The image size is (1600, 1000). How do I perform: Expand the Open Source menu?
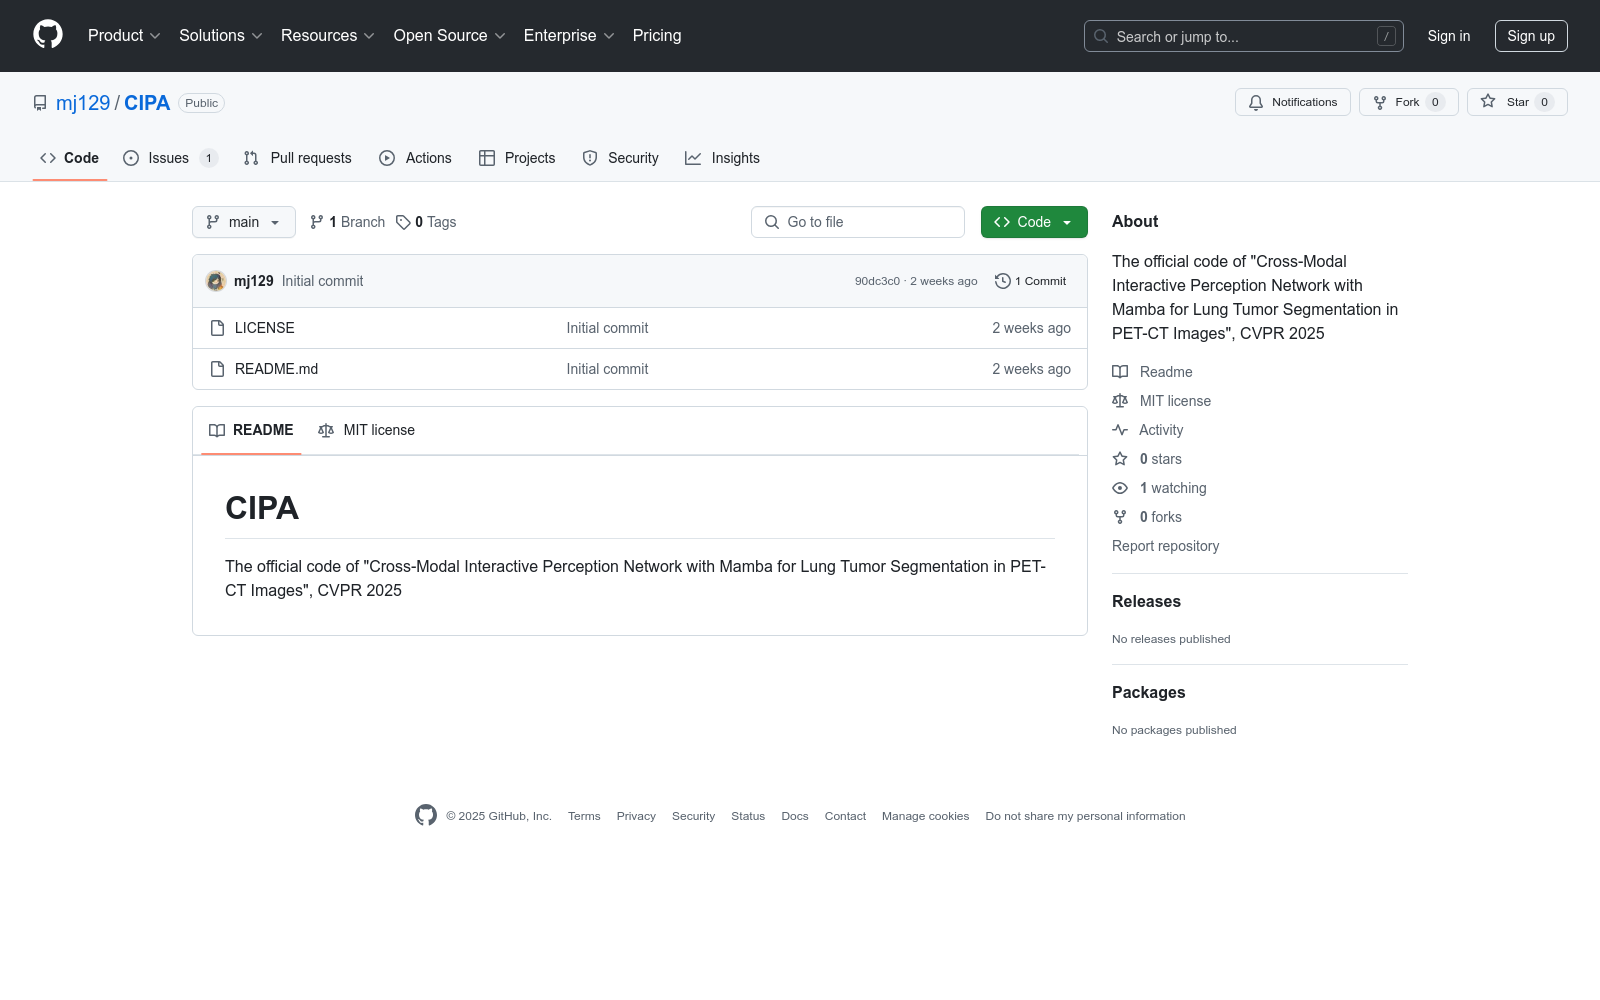point(450,35)
